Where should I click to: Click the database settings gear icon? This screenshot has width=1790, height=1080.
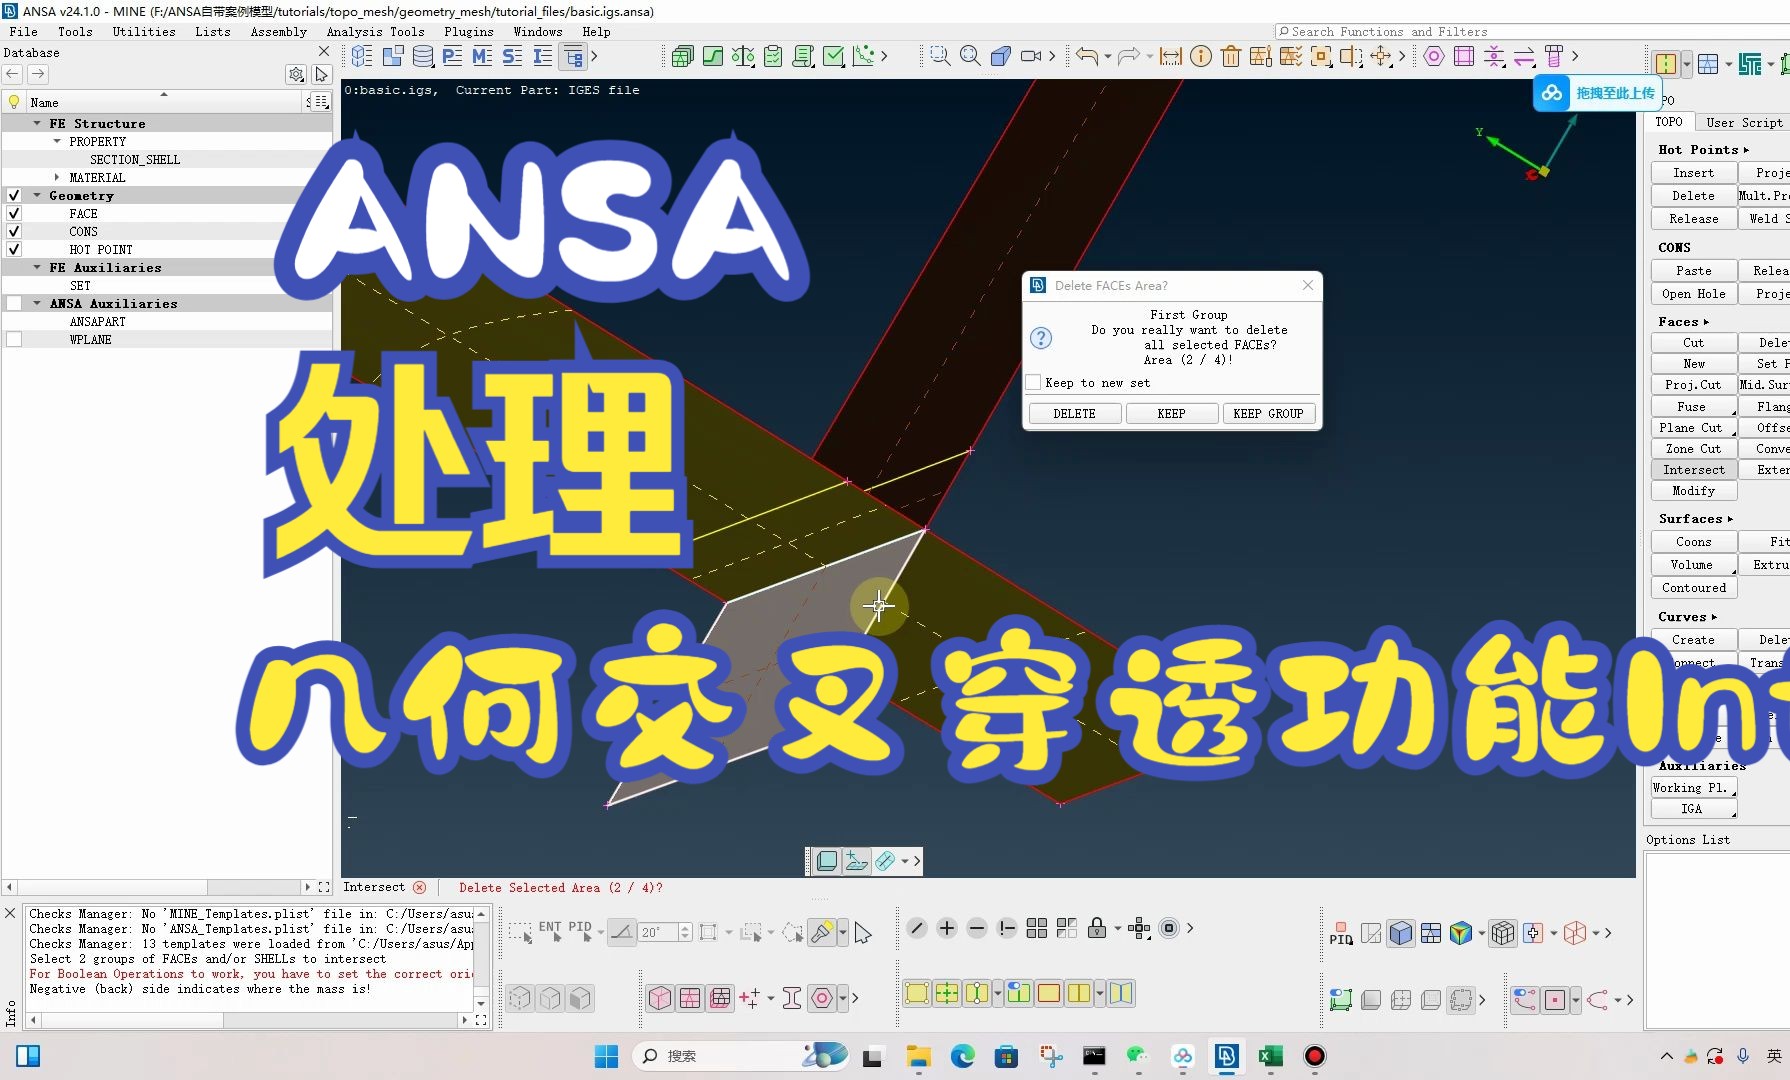click(x=296, y=74)
